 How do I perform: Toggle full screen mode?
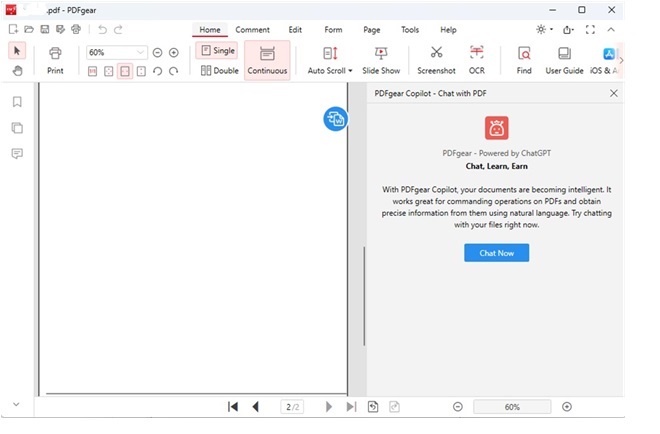pyautogui.click(x=590, y=29)
